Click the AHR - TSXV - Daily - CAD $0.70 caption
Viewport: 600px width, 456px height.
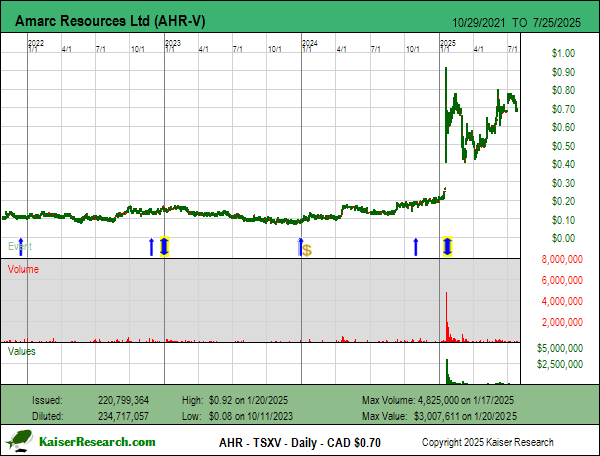pyautogui.click(x=300, y=443)
